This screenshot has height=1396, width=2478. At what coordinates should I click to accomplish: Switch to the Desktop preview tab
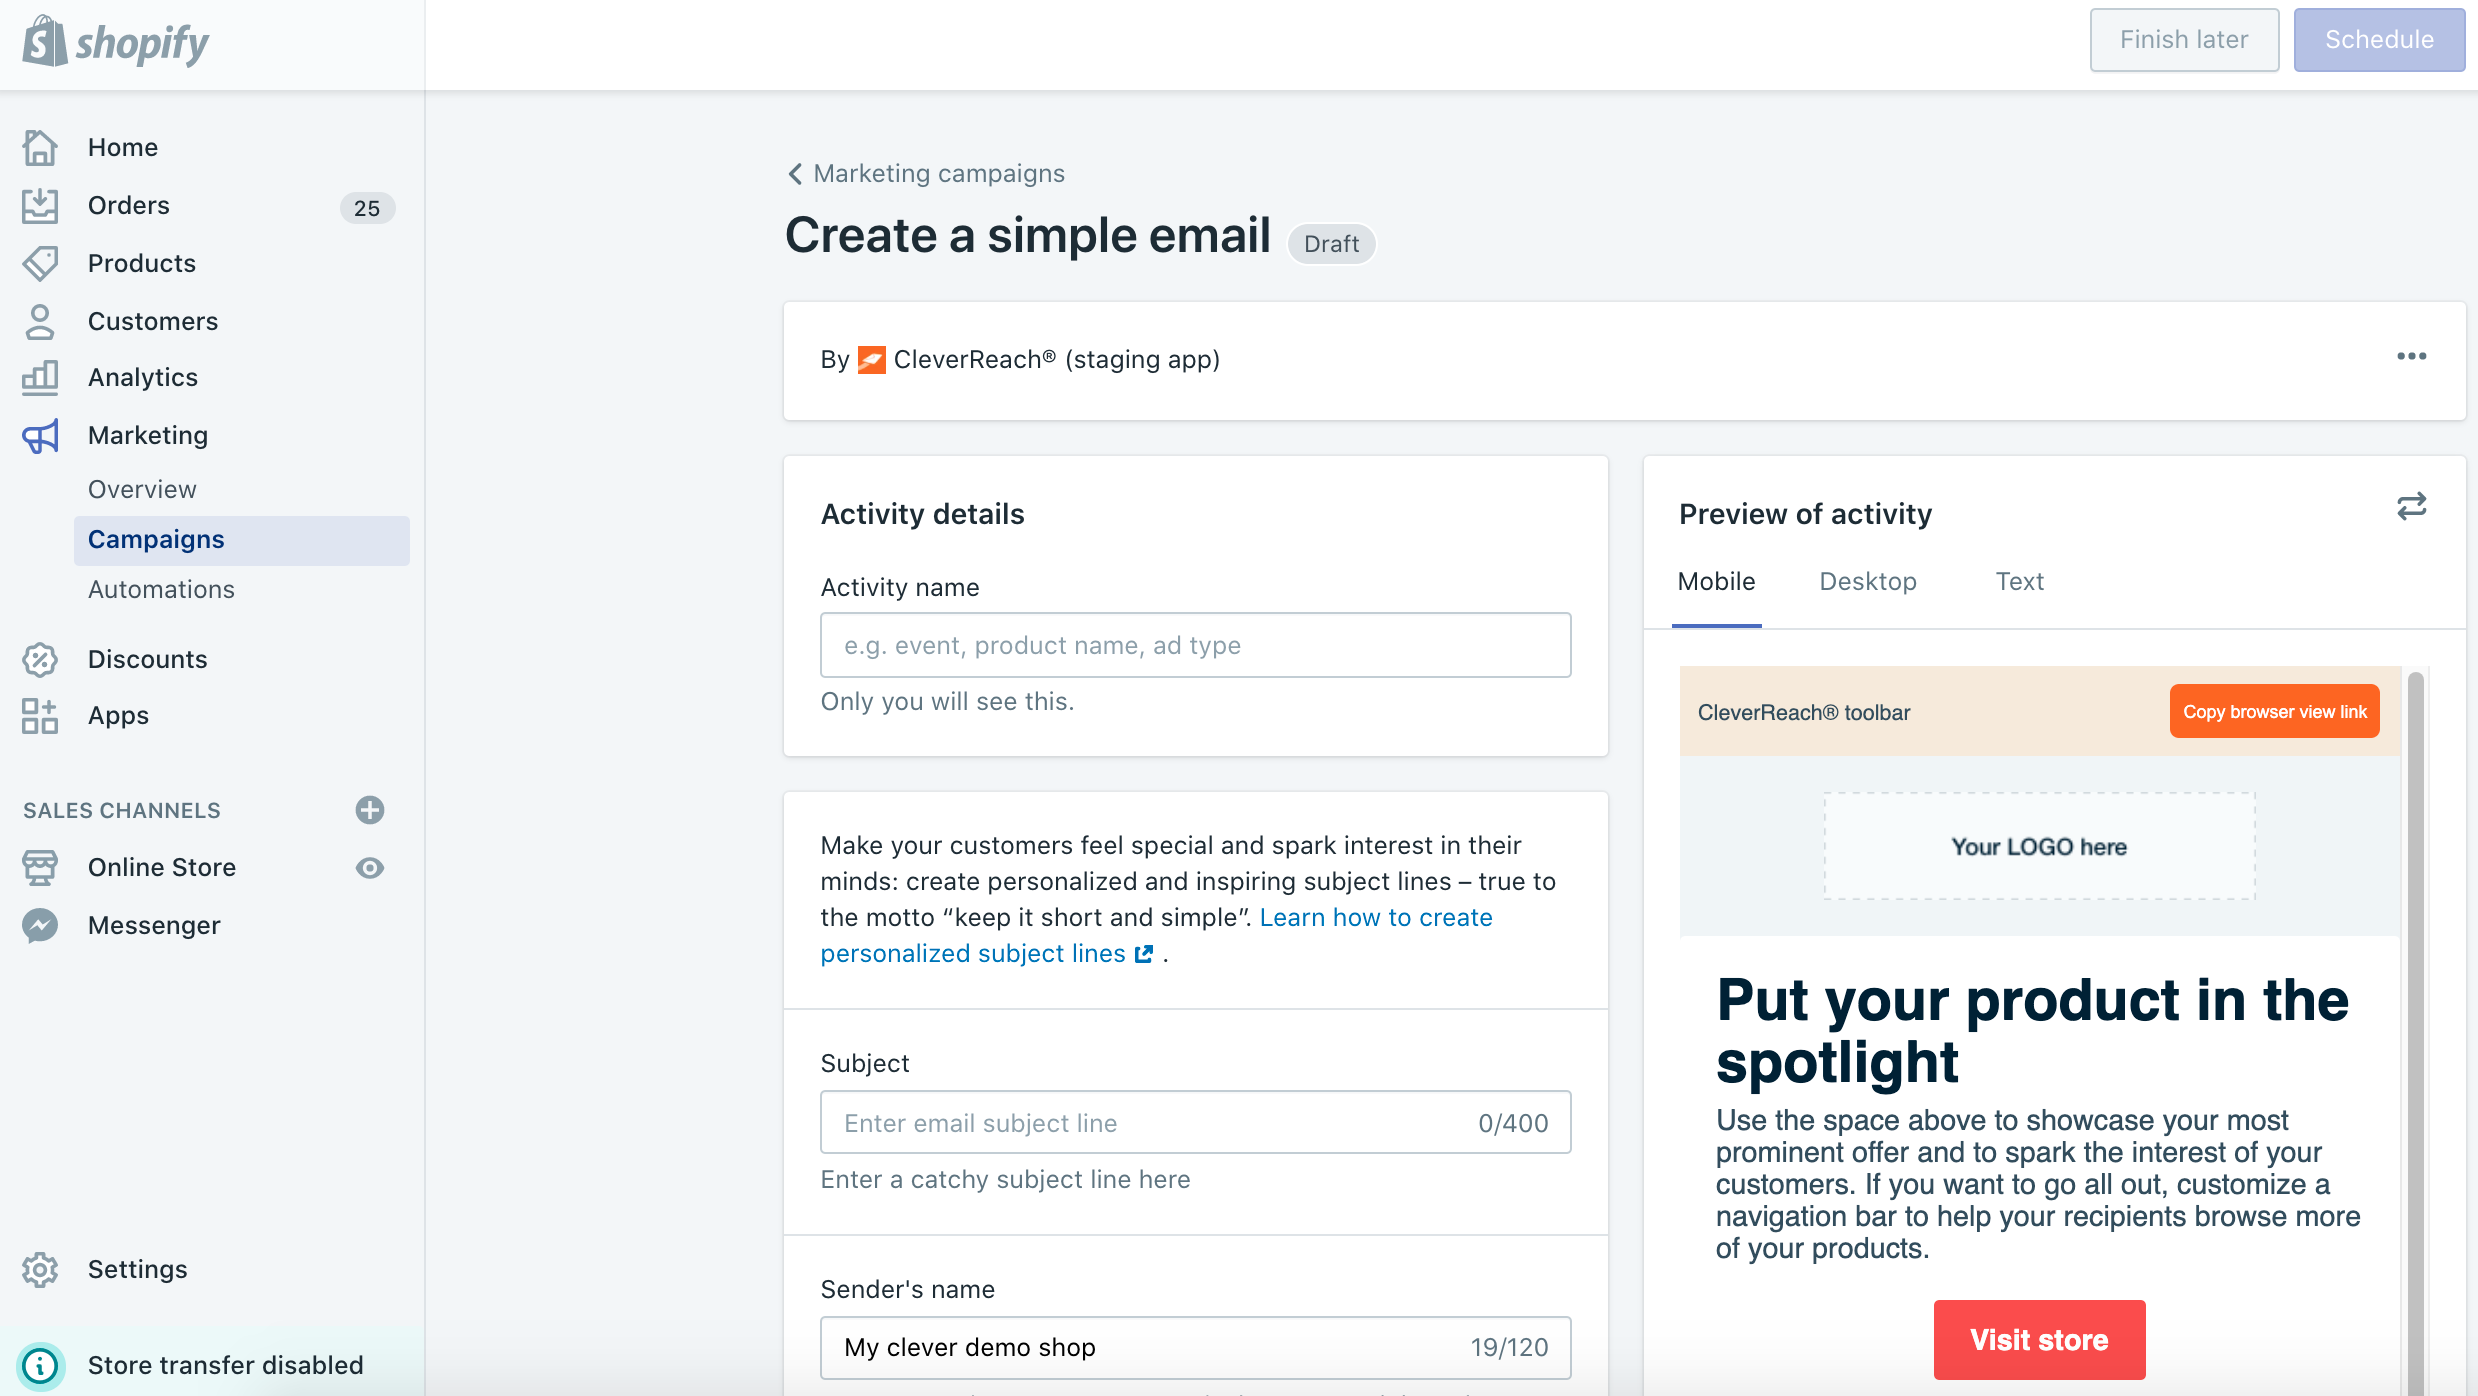click(1867, 582)
